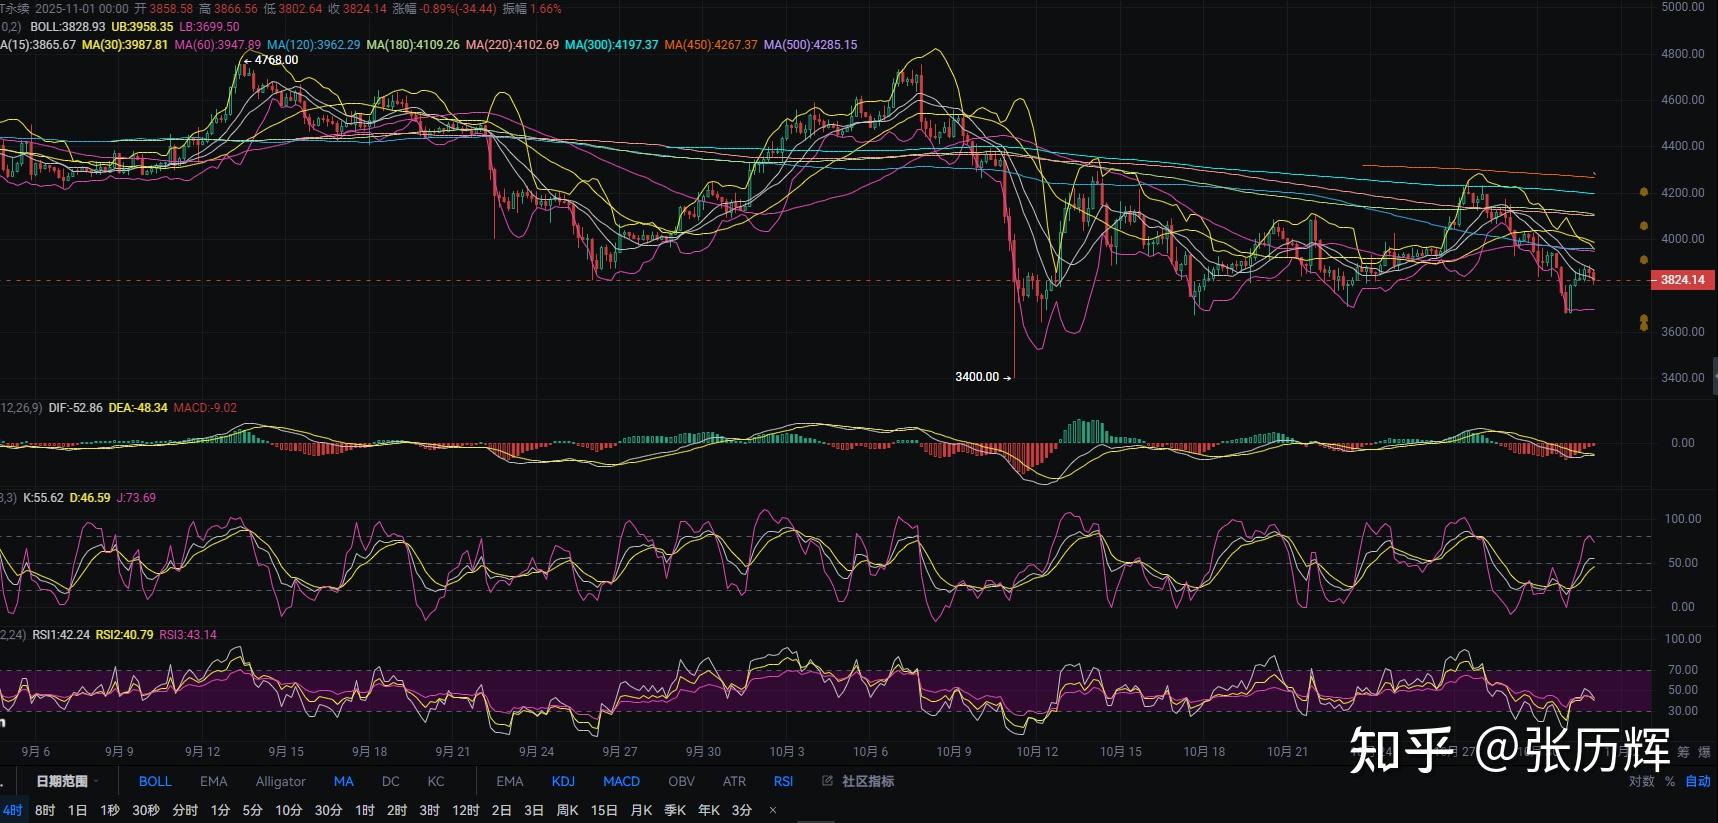This screenshot has height=823, width=1718.
Task: Switch to the 1日 daily timeframe
Action: pyautogui.click(x=77, y=810)
